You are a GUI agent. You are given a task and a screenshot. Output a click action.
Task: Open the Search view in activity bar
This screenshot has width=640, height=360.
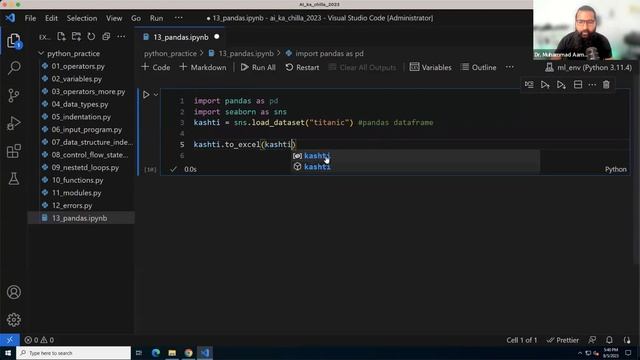coord(14,68)
